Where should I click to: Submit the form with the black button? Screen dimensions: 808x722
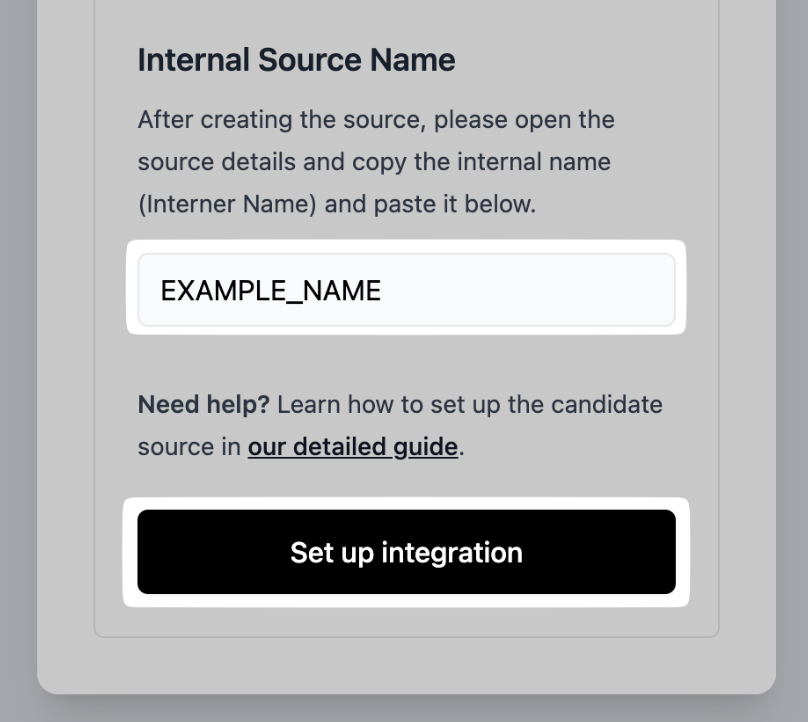(x=406, y=552)
